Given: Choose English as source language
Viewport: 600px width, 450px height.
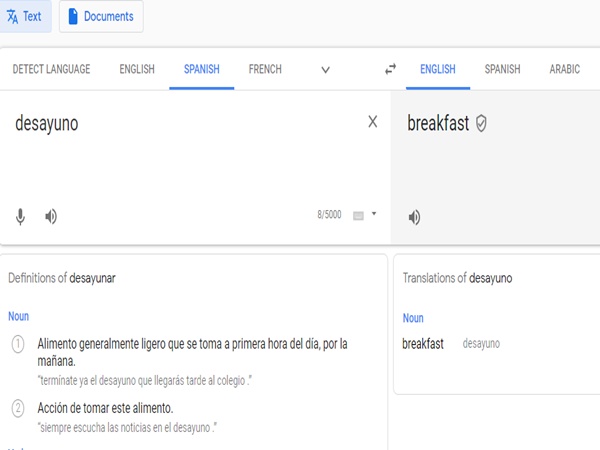Looking at the screenshot, I should (x=137, y=69).
